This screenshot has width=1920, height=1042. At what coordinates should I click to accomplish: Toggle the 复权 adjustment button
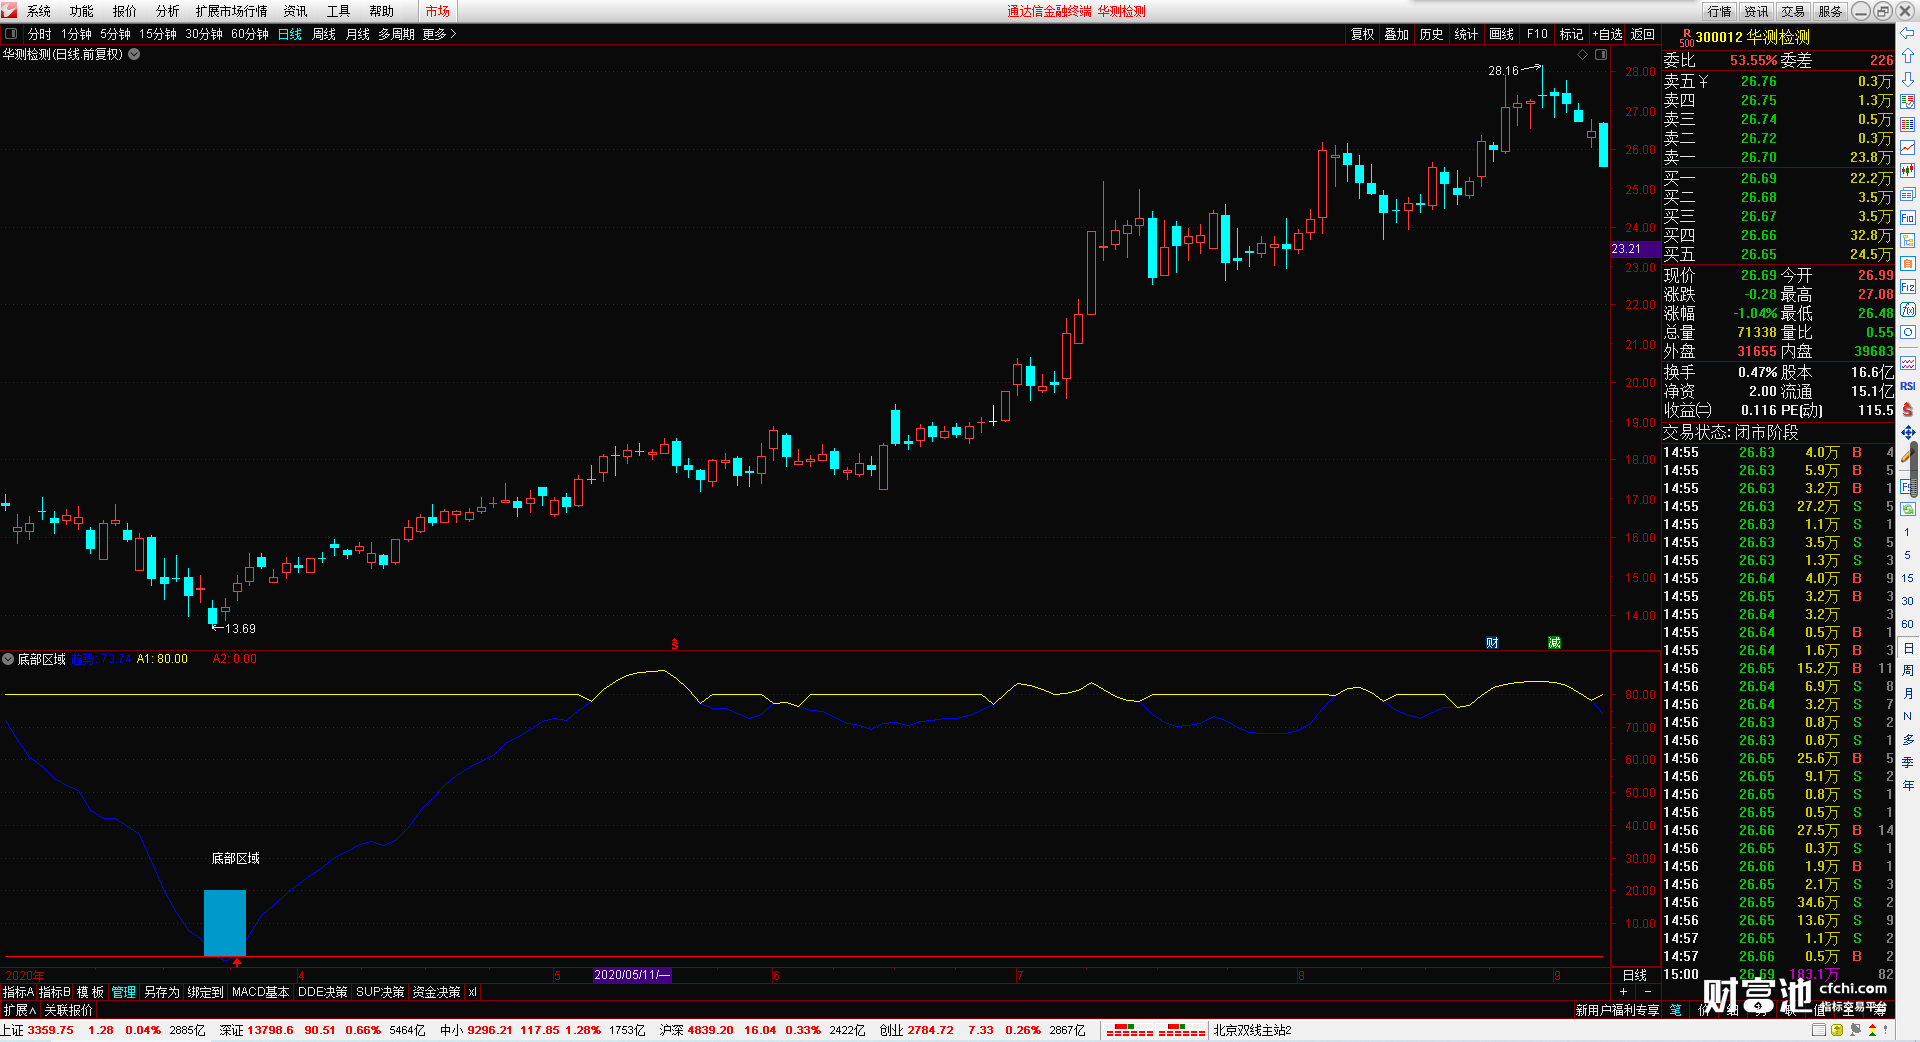(1362, 34)
